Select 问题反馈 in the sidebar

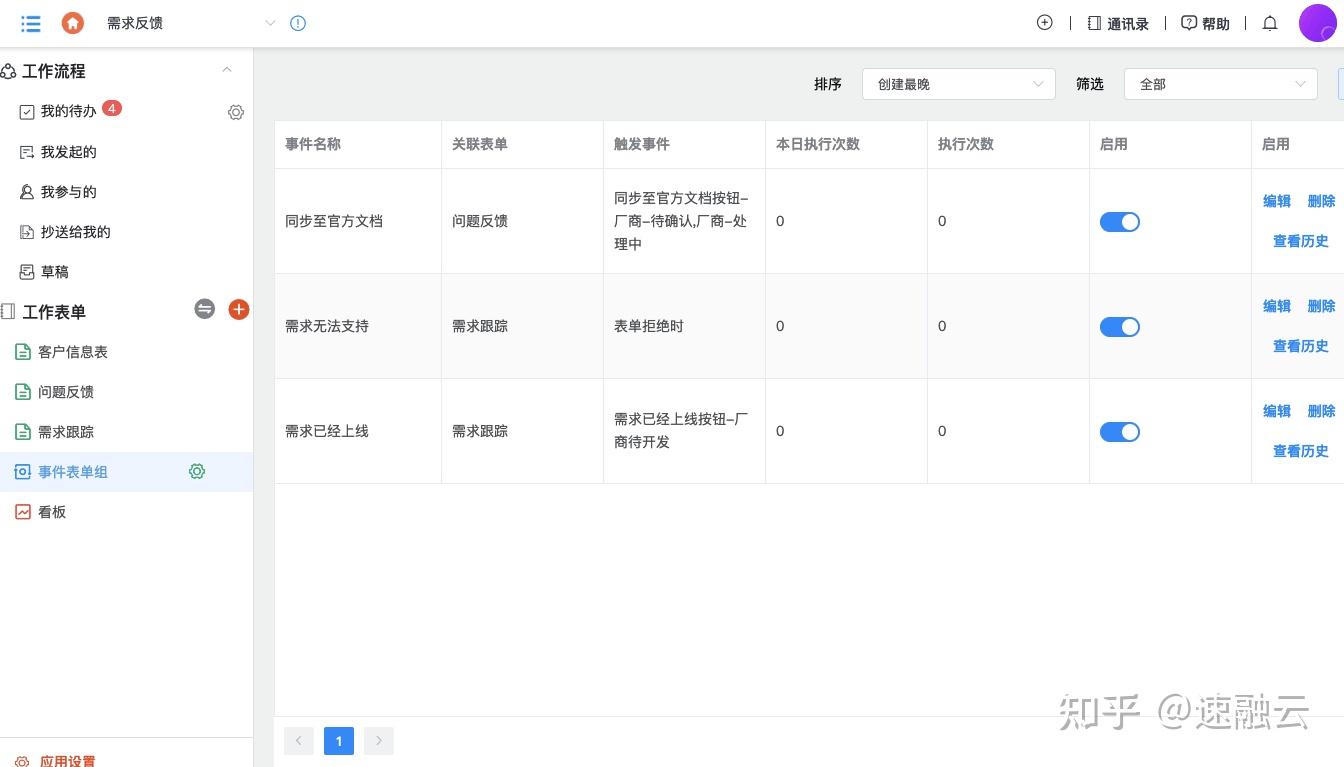[x=66, y=392]
